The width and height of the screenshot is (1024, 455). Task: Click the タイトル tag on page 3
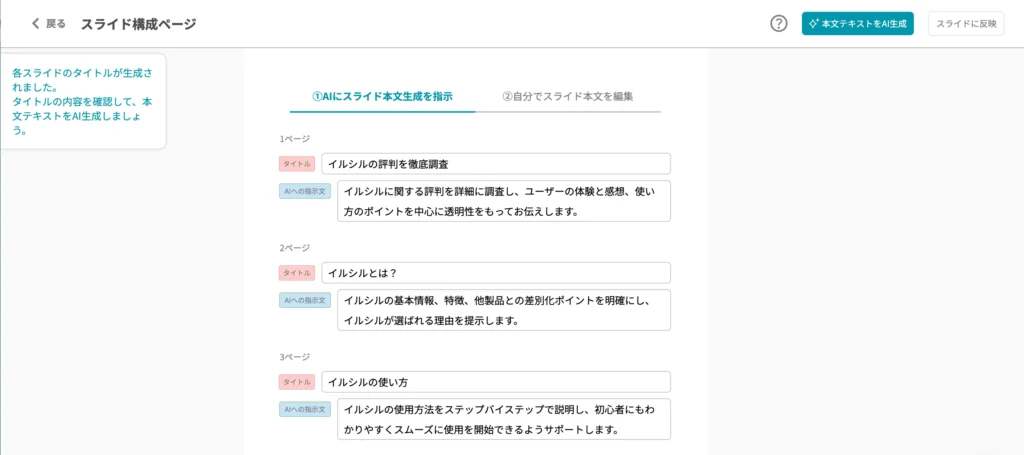click(x=297, y=382)
